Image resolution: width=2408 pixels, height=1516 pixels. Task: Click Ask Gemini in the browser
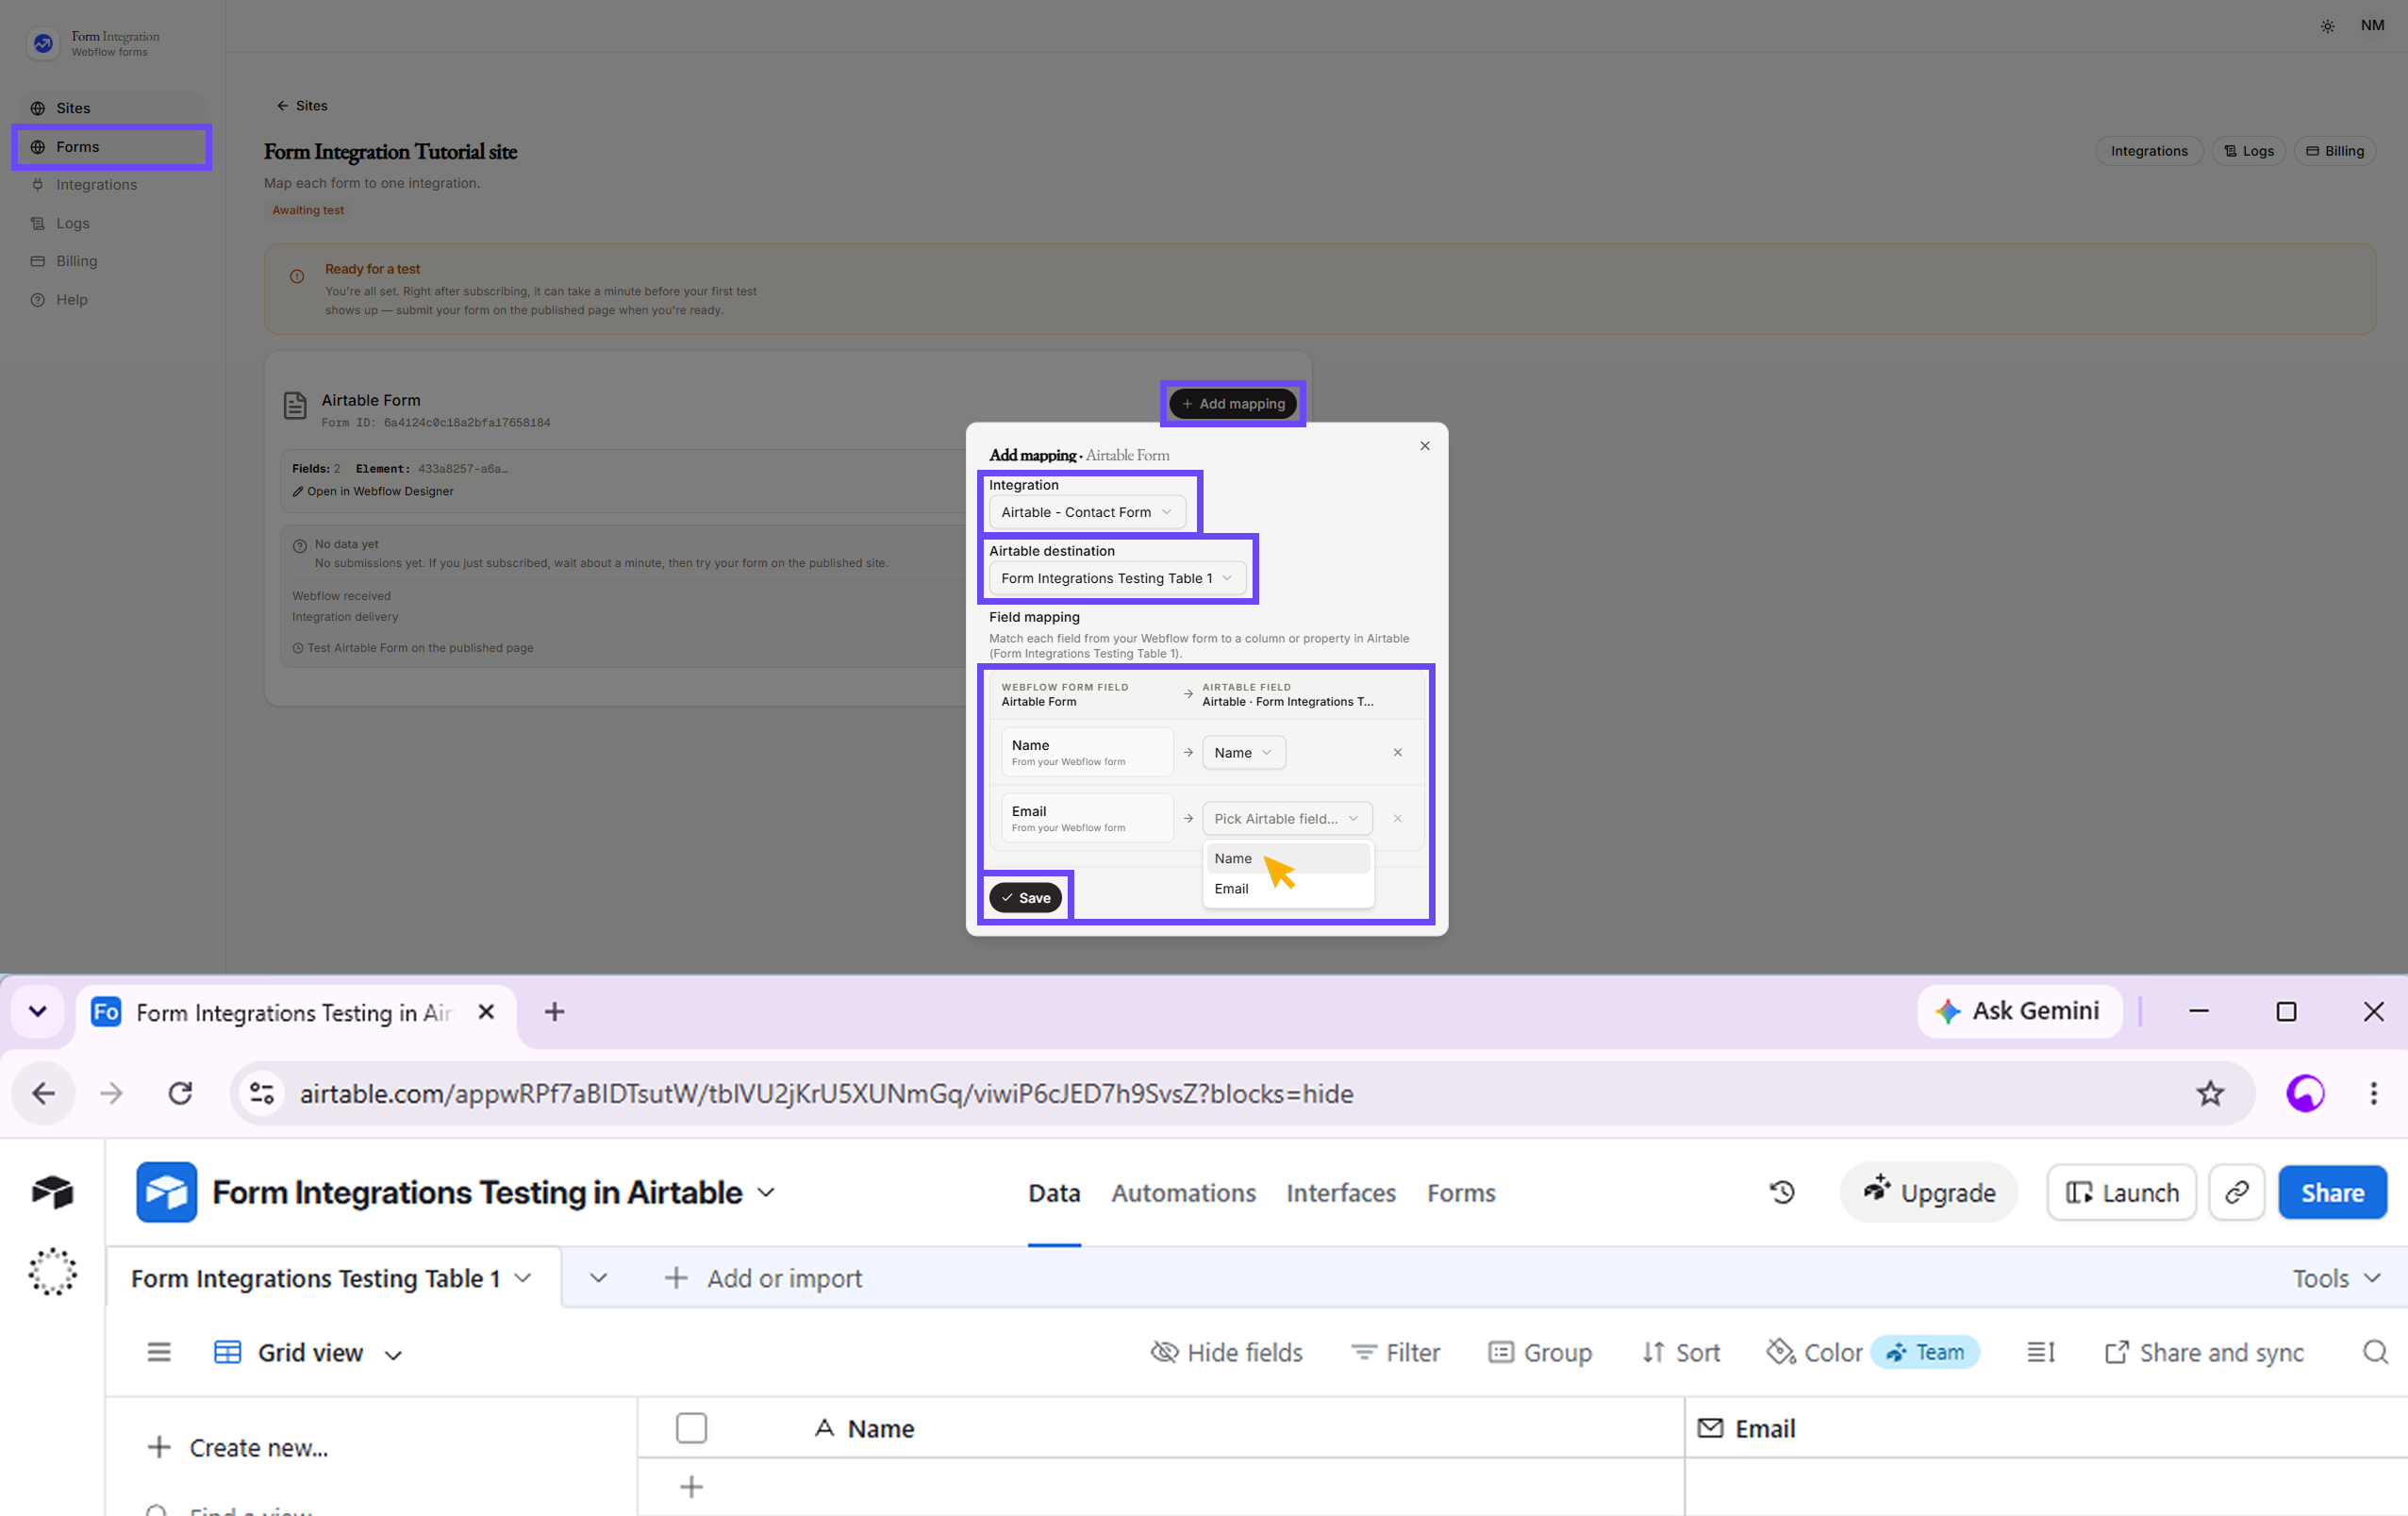pyautogui.click(x=2019, y=1012)
